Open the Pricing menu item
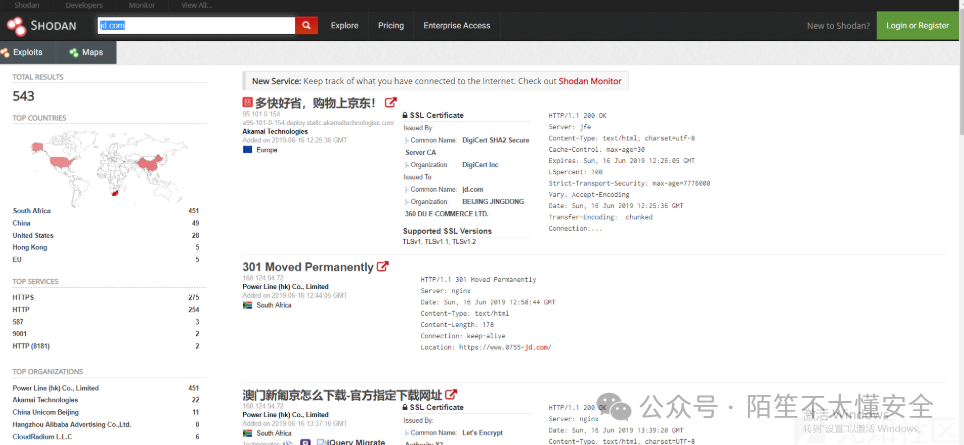The height and width of the screenshot is (445, 964). (x=391, y=26)
